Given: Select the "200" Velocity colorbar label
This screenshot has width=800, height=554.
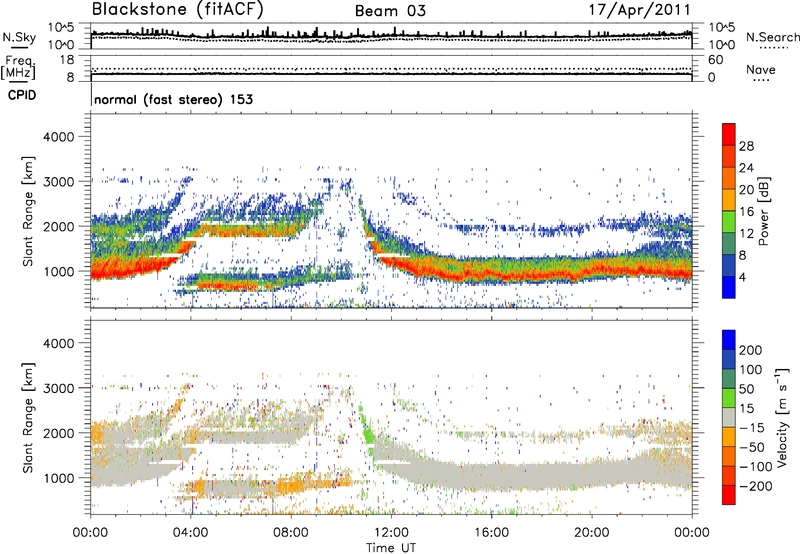Looking at the screenshot, I should [x=750, y=350].
